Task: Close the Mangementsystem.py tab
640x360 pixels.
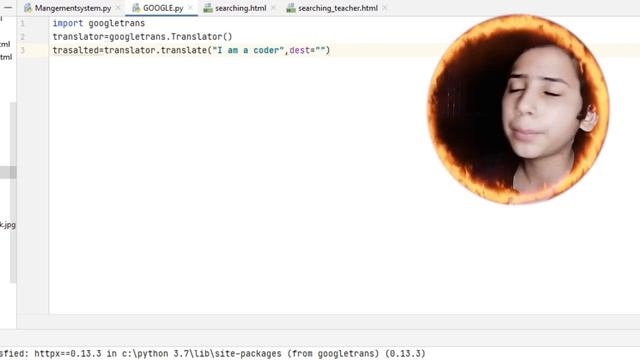Action: coord(118,8)
